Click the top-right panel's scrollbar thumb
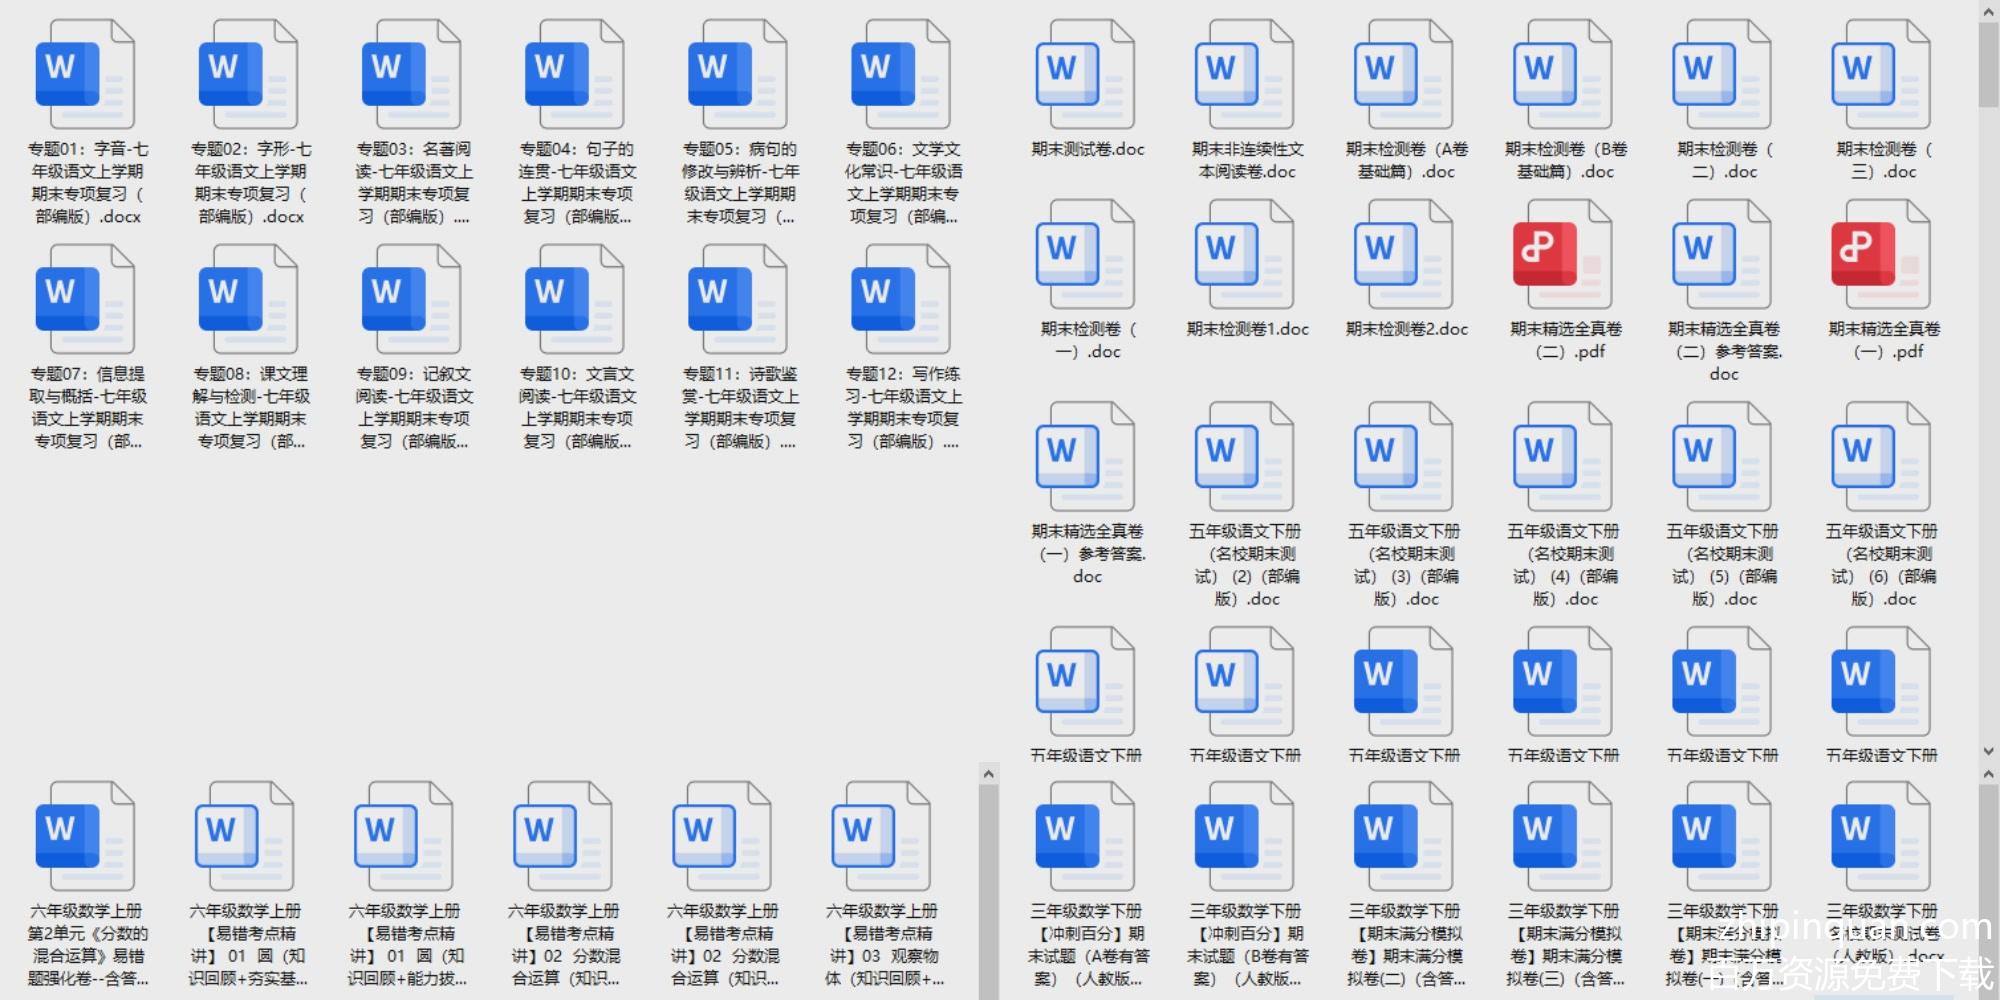The image size is (2000, 1000). (x=1988, y=60)
